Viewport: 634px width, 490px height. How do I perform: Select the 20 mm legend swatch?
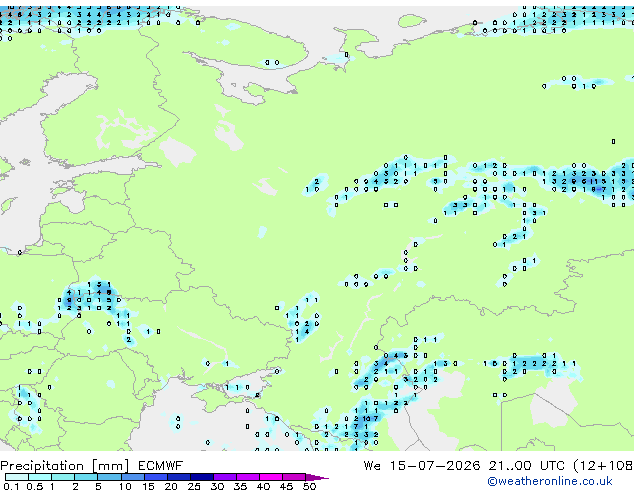coord(179,477)
